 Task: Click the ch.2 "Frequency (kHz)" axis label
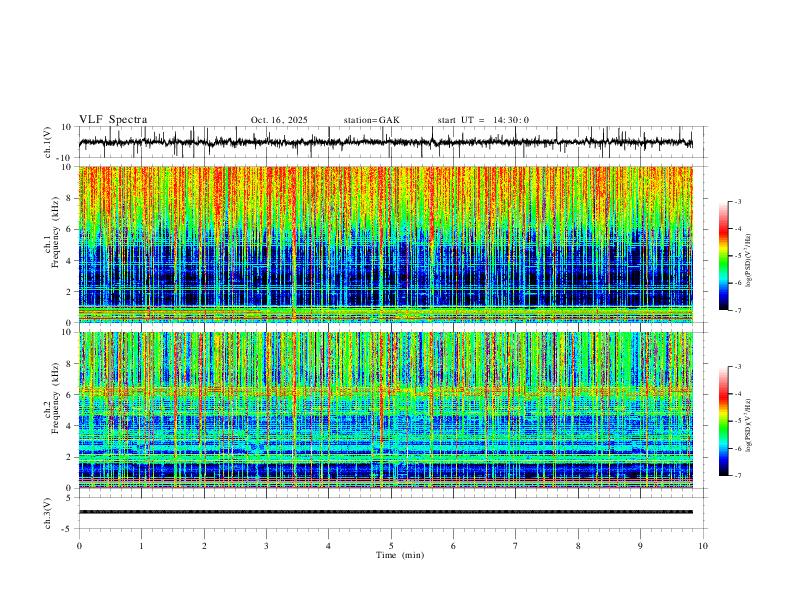[x=55, y=400]
